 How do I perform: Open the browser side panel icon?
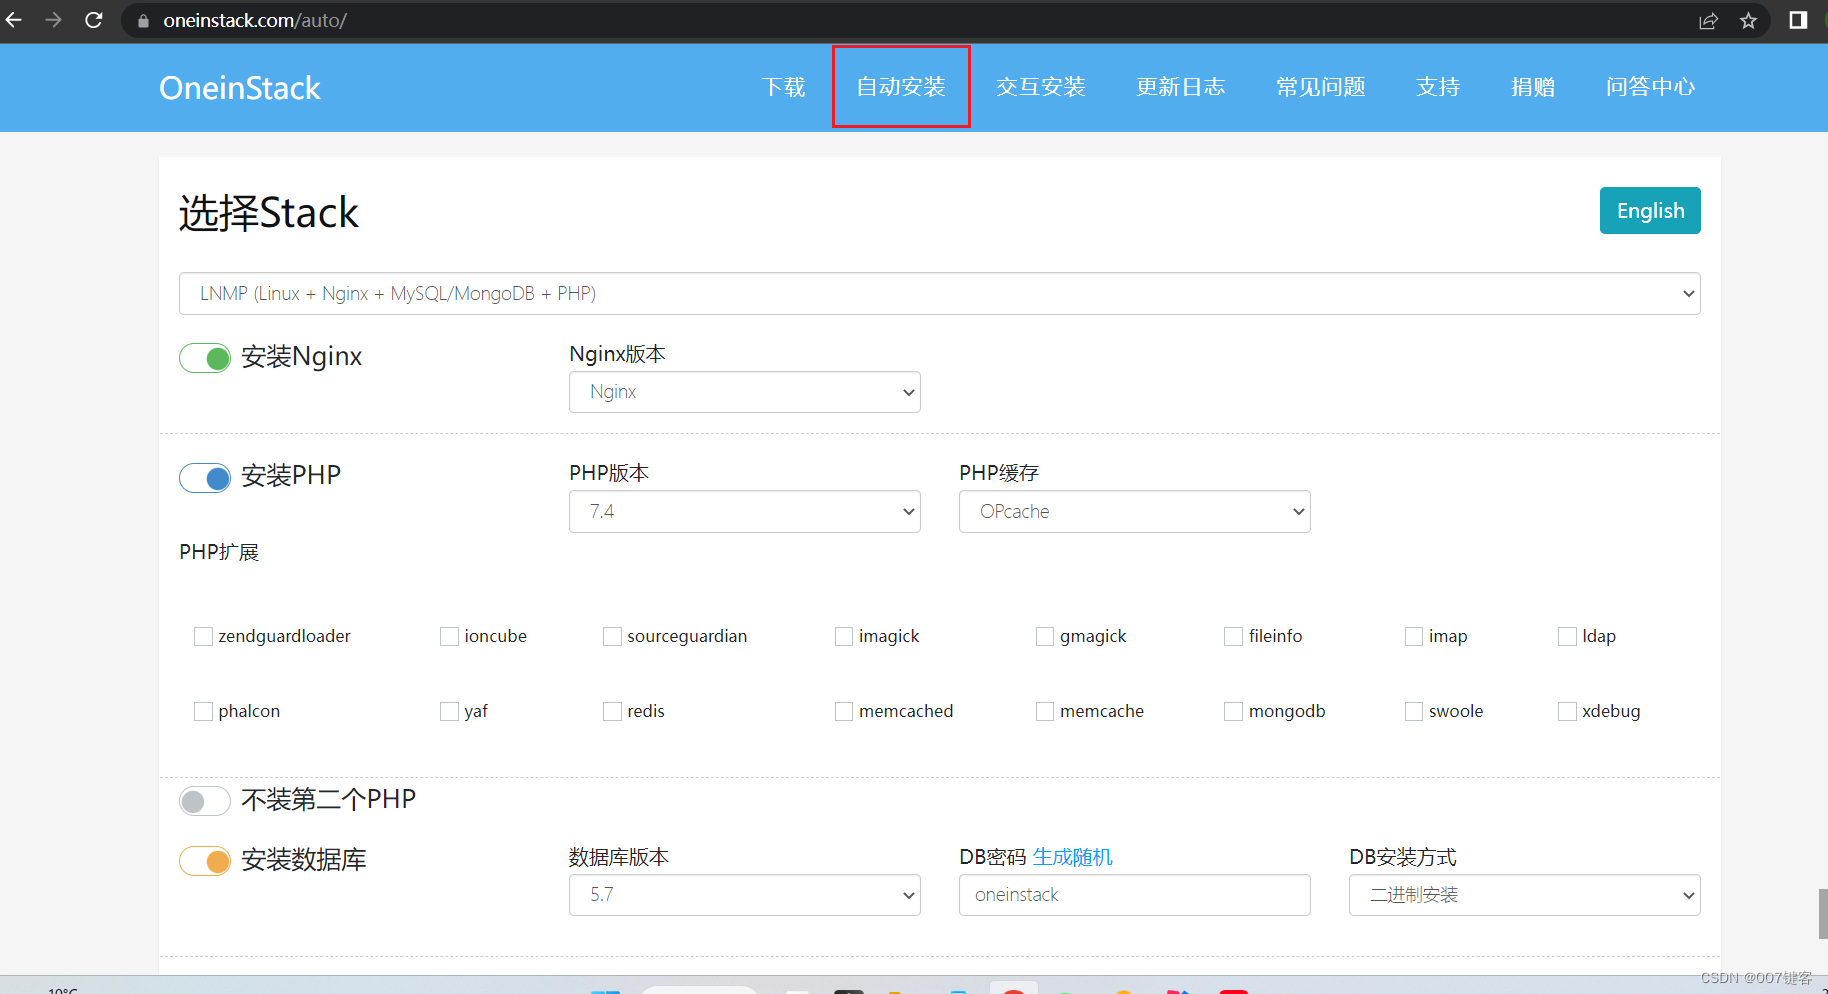(1797, 20)
